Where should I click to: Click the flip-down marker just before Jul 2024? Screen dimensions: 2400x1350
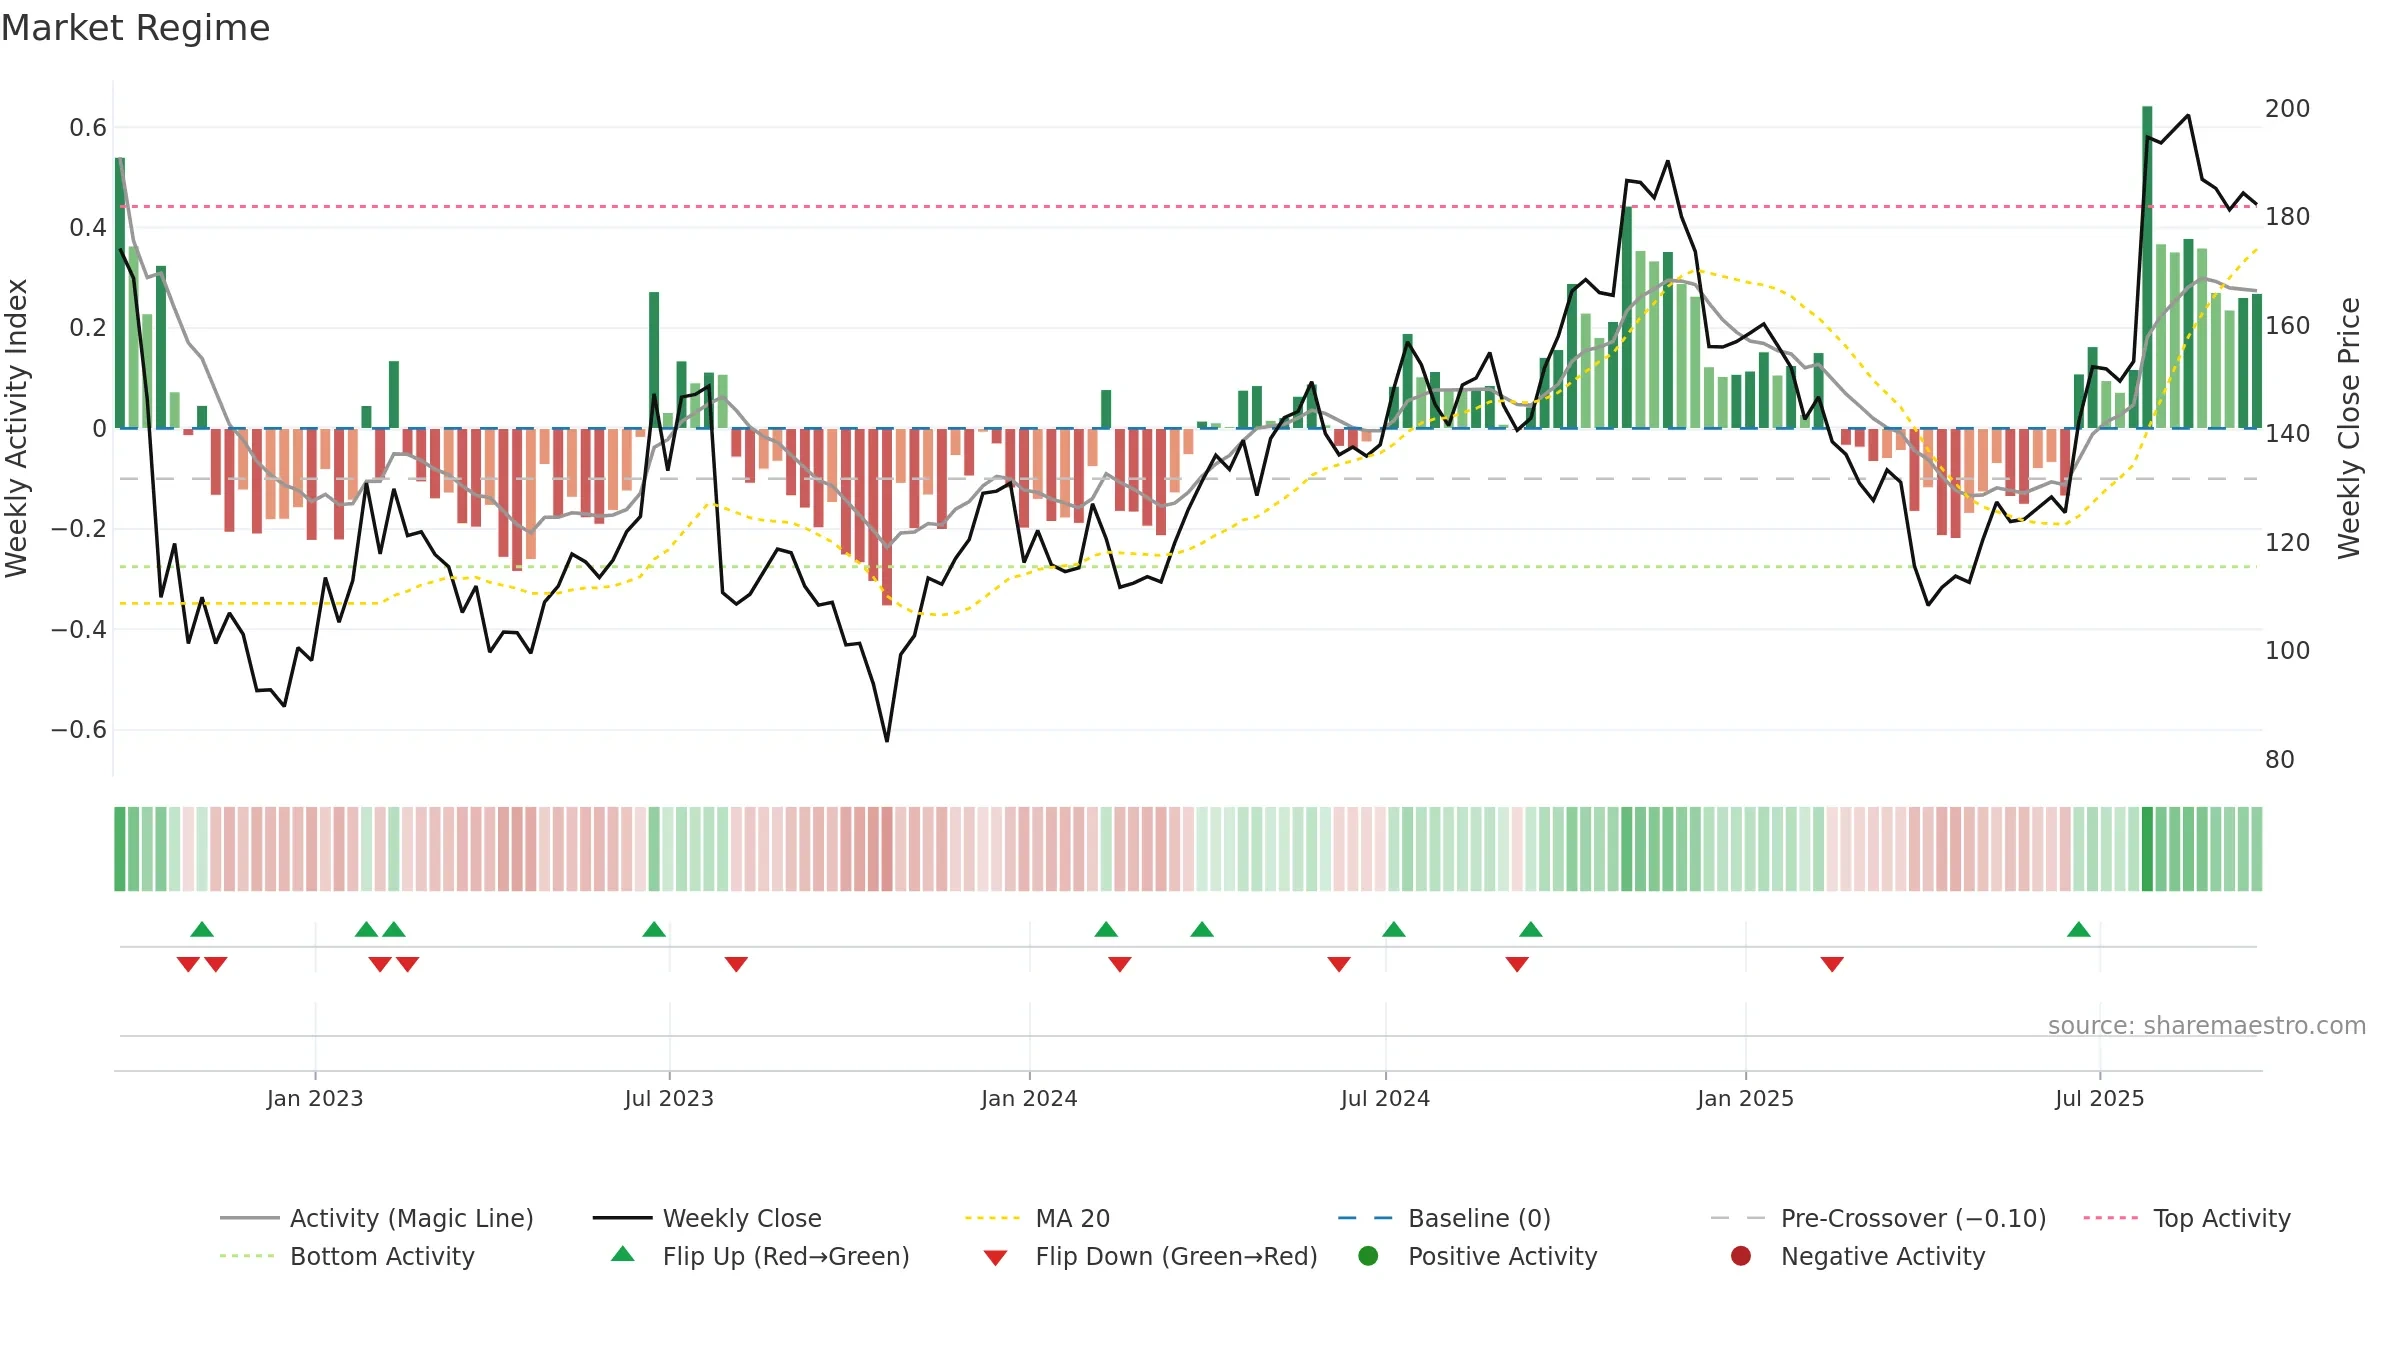coord(1339,964)
